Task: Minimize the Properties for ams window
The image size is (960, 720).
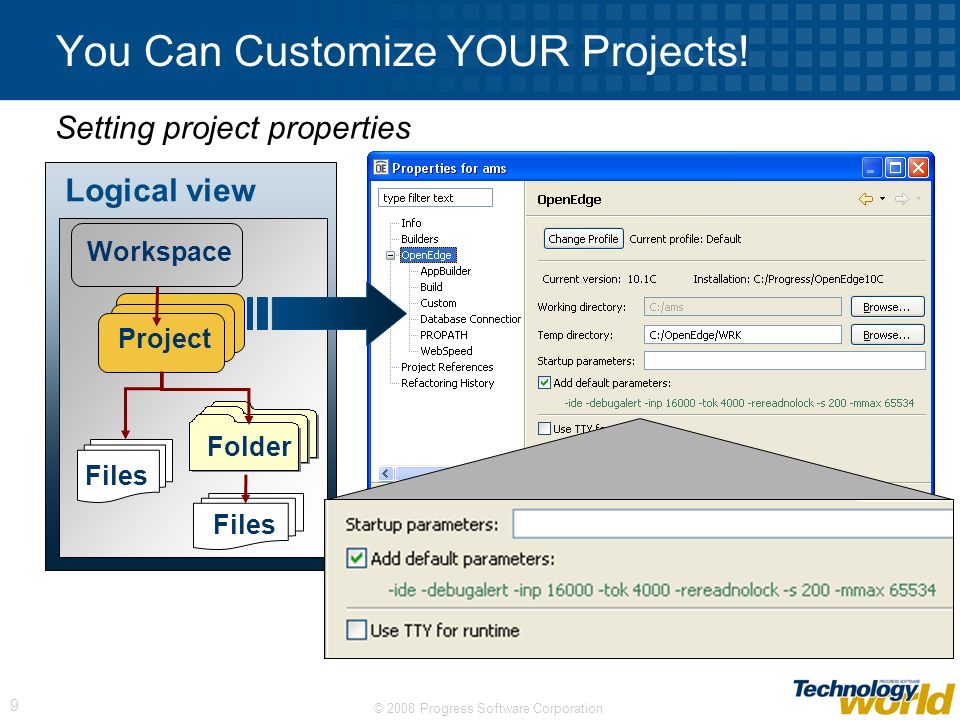Action: point(872,167)
